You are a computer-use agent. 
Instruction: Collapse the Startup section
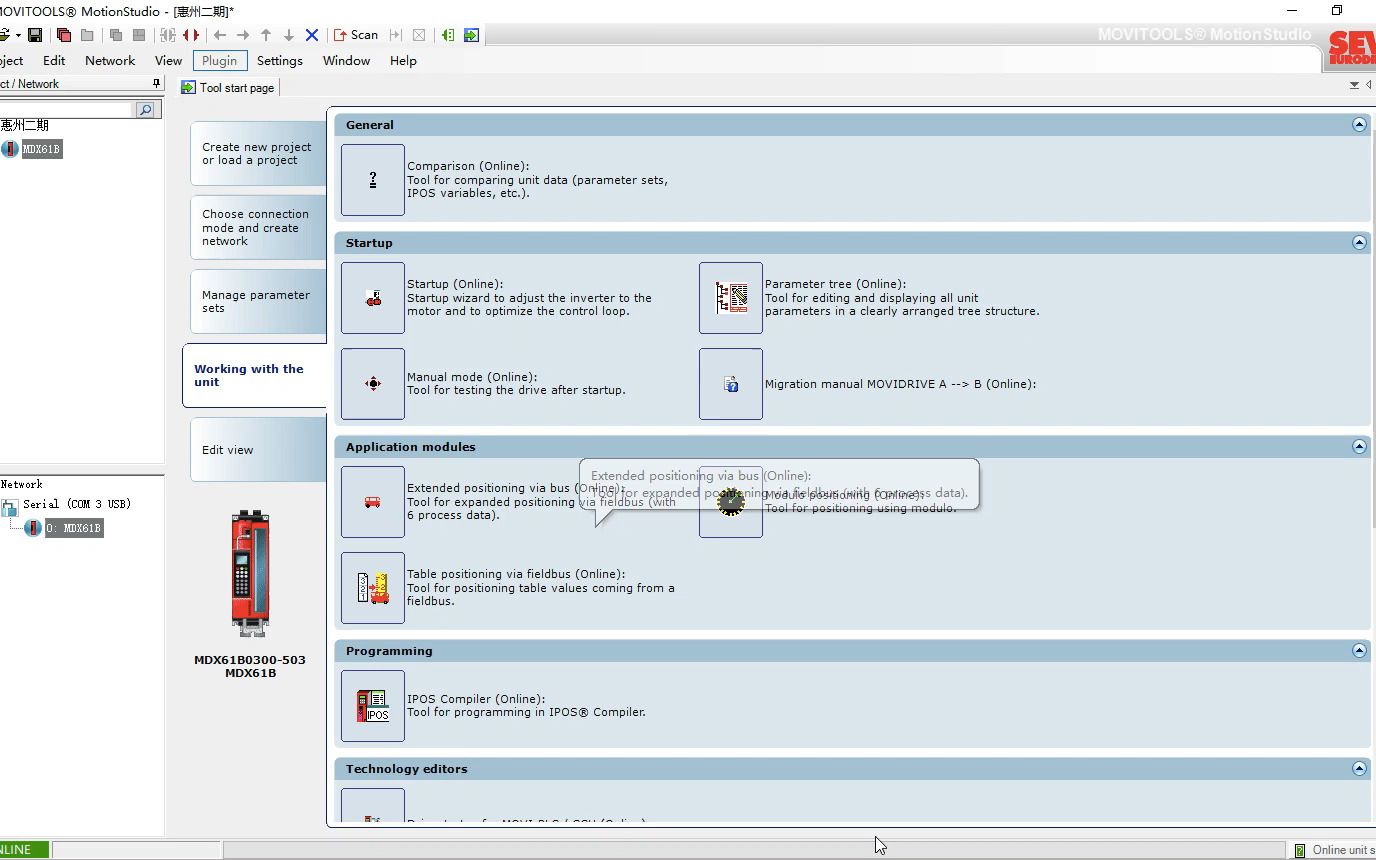[x=1359, y=243]
